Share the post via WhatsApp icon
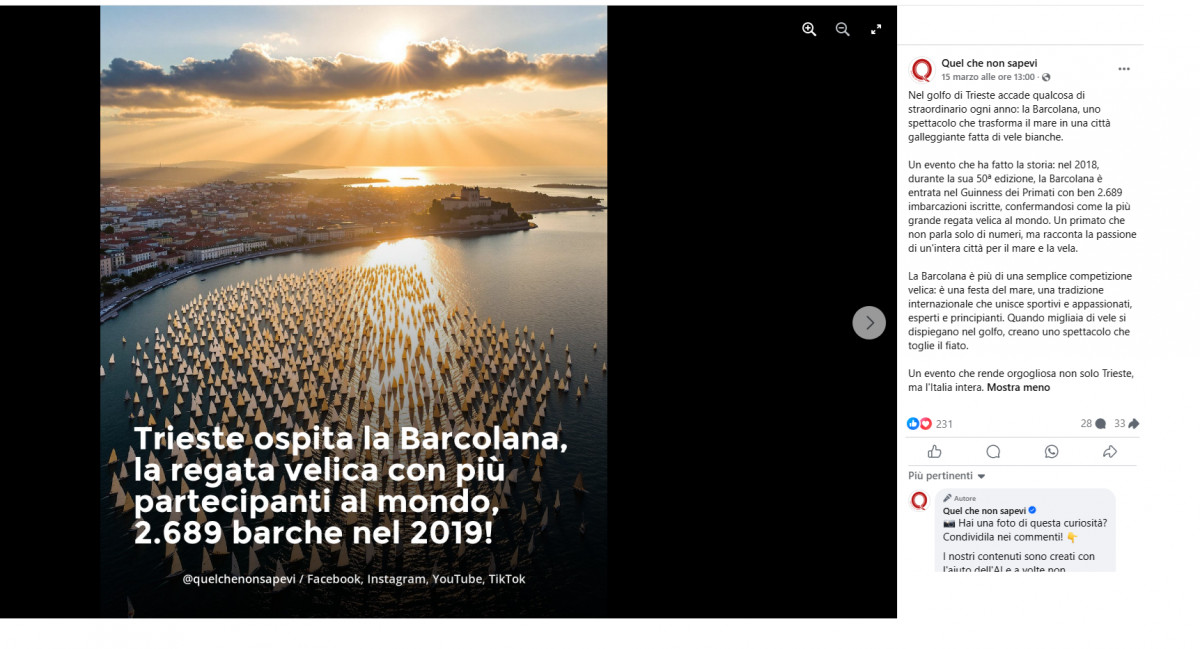 click(1051, 452)
